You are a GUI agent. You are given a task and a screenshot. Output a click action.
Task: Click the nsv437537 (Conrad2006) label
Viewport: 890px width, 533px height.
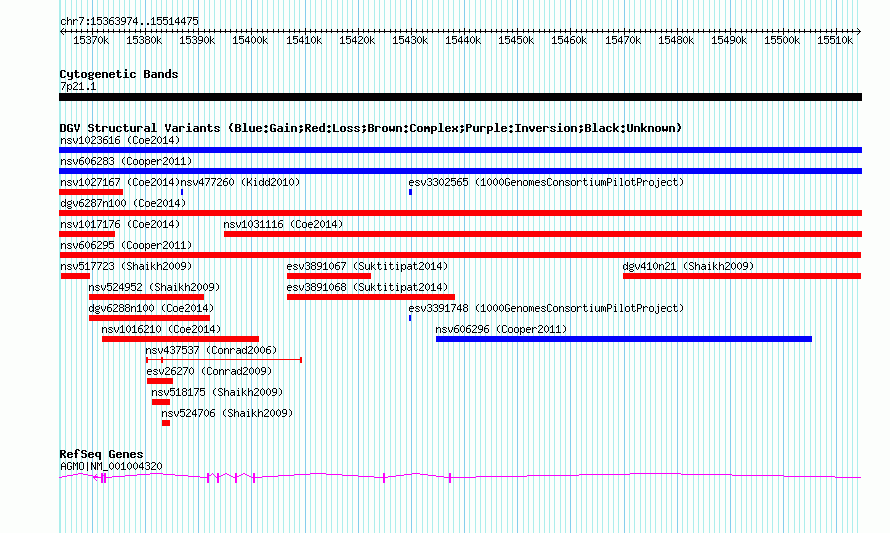211,350
